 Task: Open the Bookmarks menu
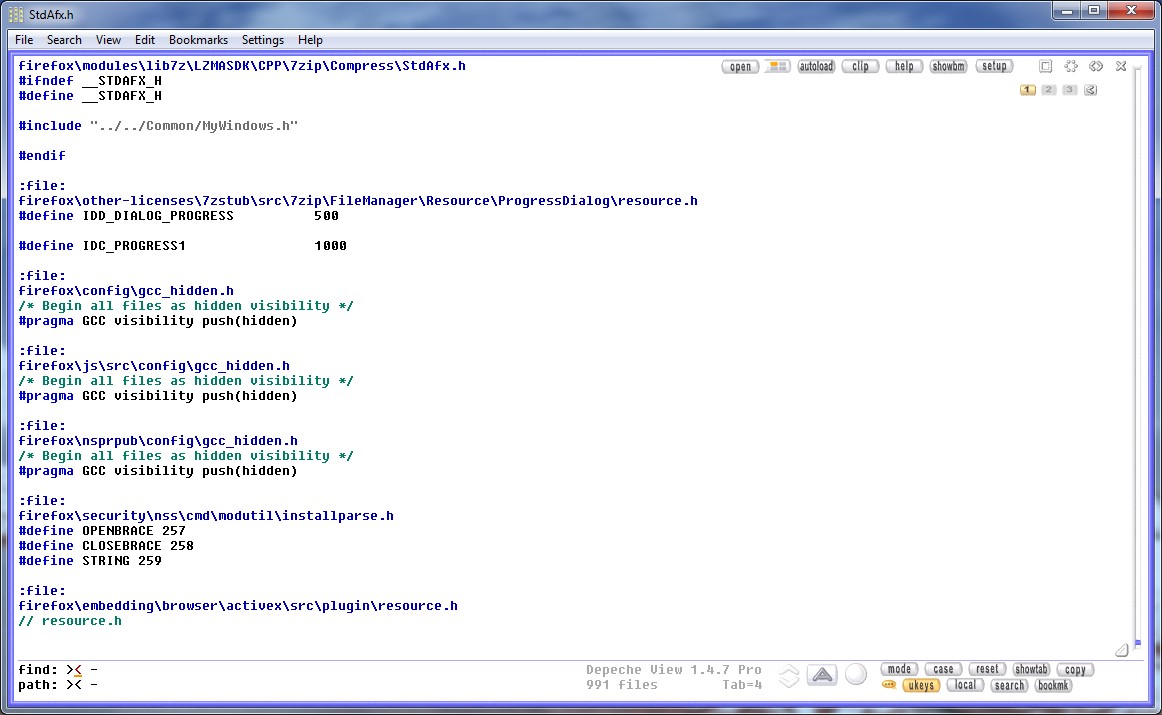coord(198,40)
